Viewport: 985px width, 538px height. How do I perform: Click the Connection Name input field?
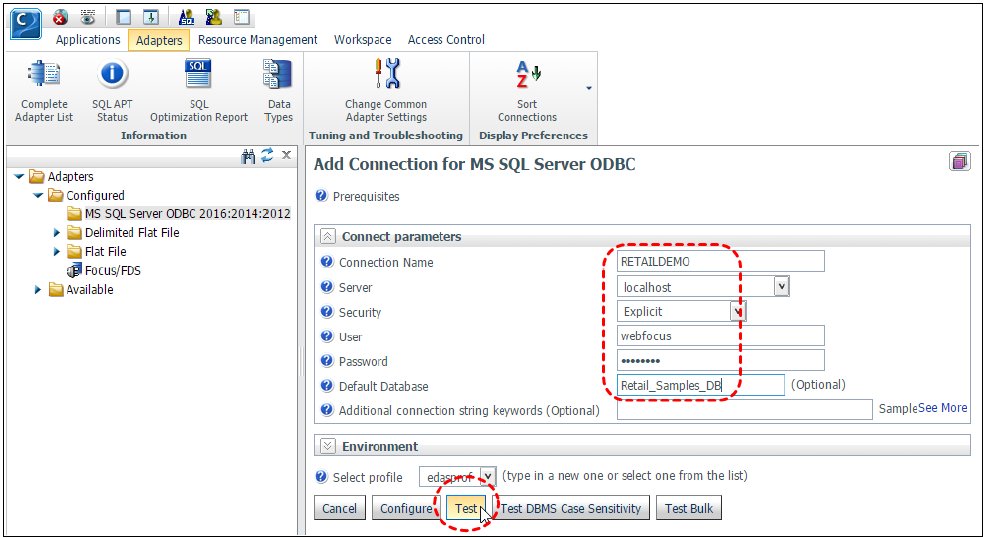point(721,261)
